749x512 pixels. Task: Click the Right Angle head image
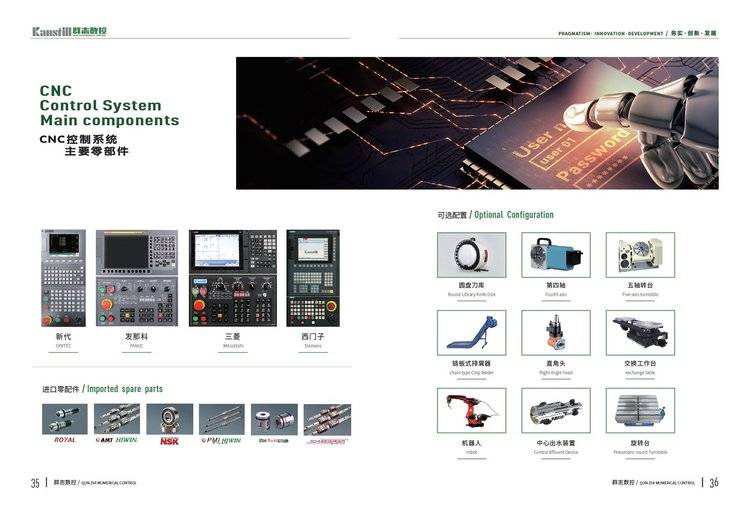(555, 332)
